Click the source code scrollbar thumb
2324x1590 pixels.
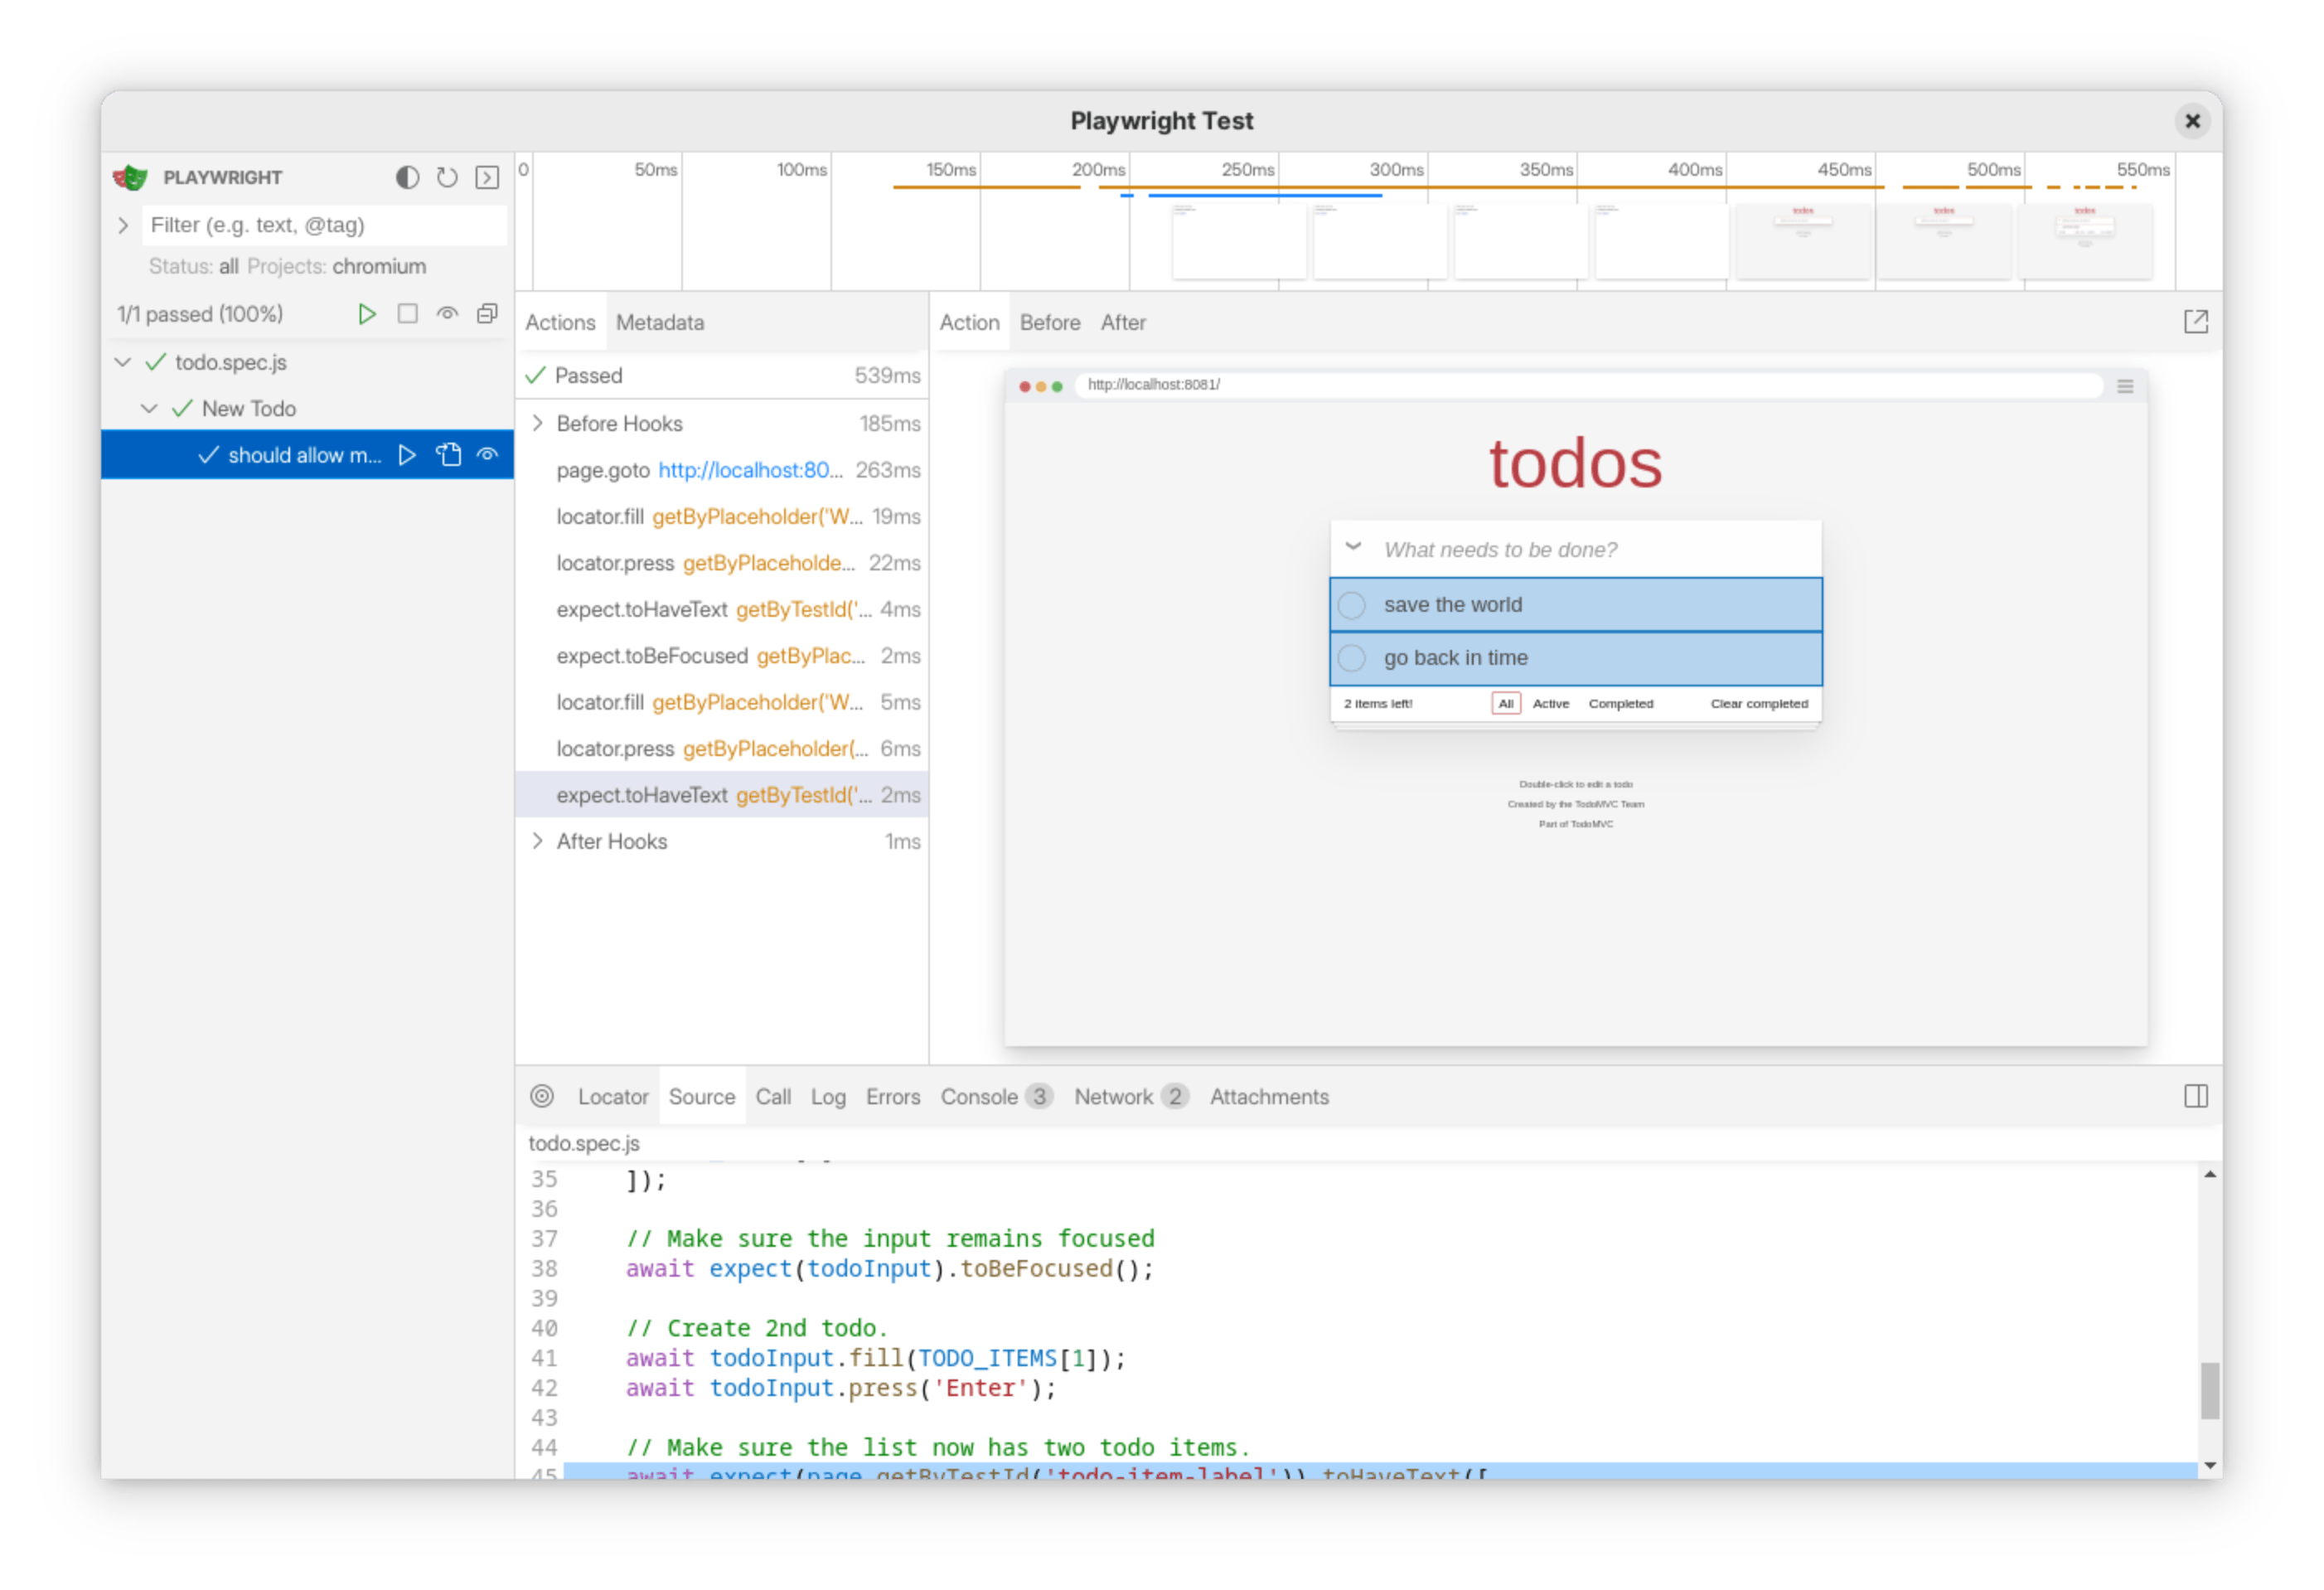tap(2210, 1390)
